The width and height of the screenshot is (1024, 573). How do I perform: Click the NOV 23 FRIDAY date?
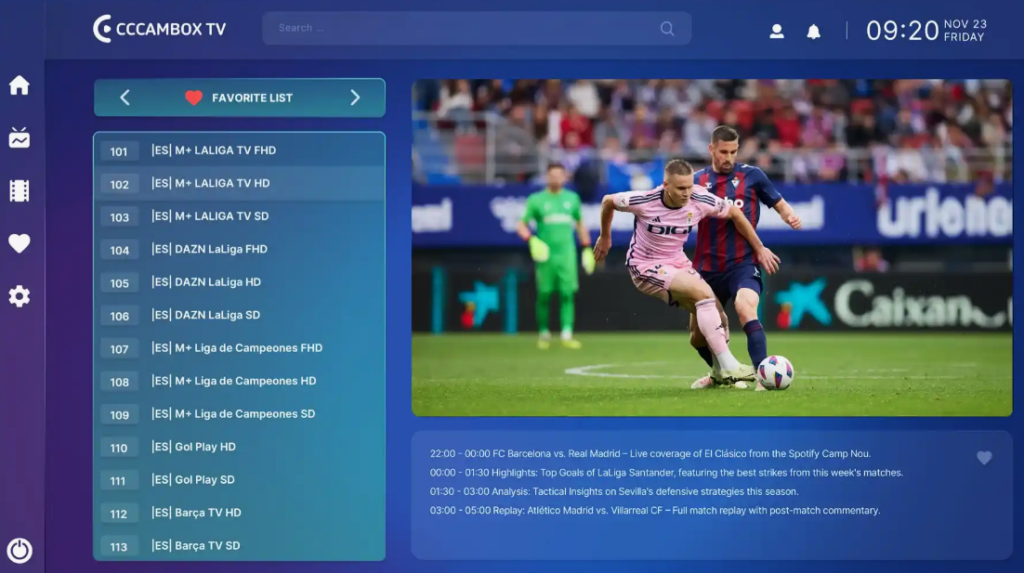(965, 31)
